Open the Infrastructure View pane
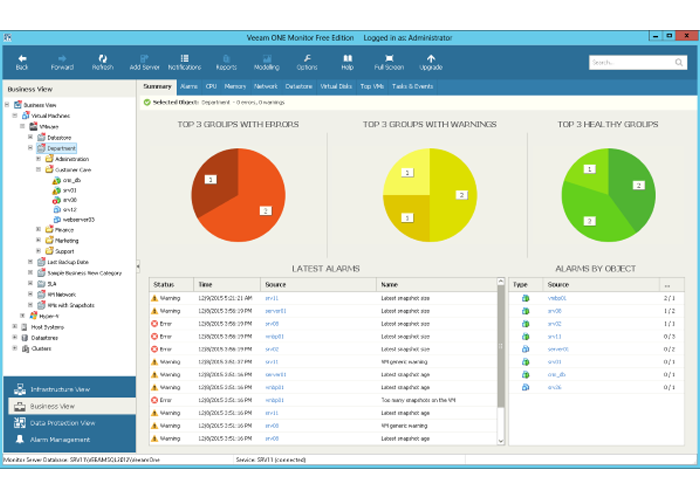The width and height of the screenshot is (700, 500). [70, 389]
